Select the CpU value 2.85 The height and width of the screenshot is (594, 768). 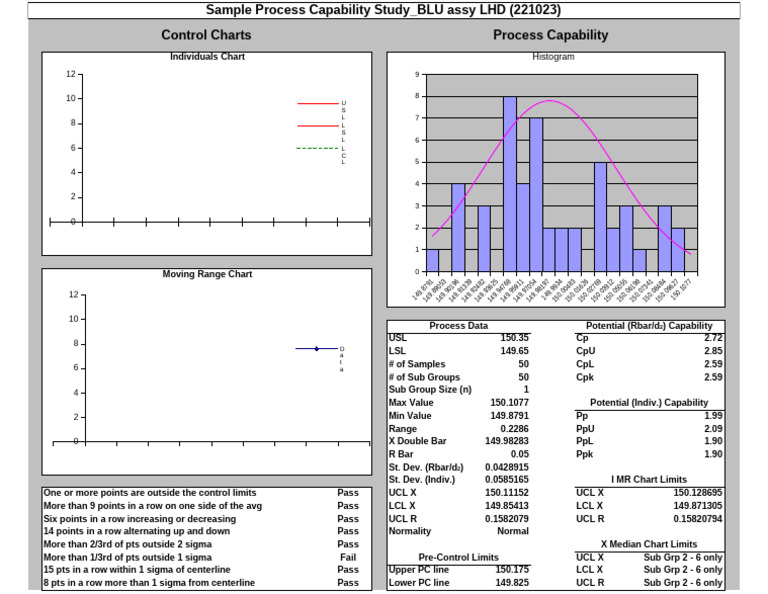(x=713, y=351)
